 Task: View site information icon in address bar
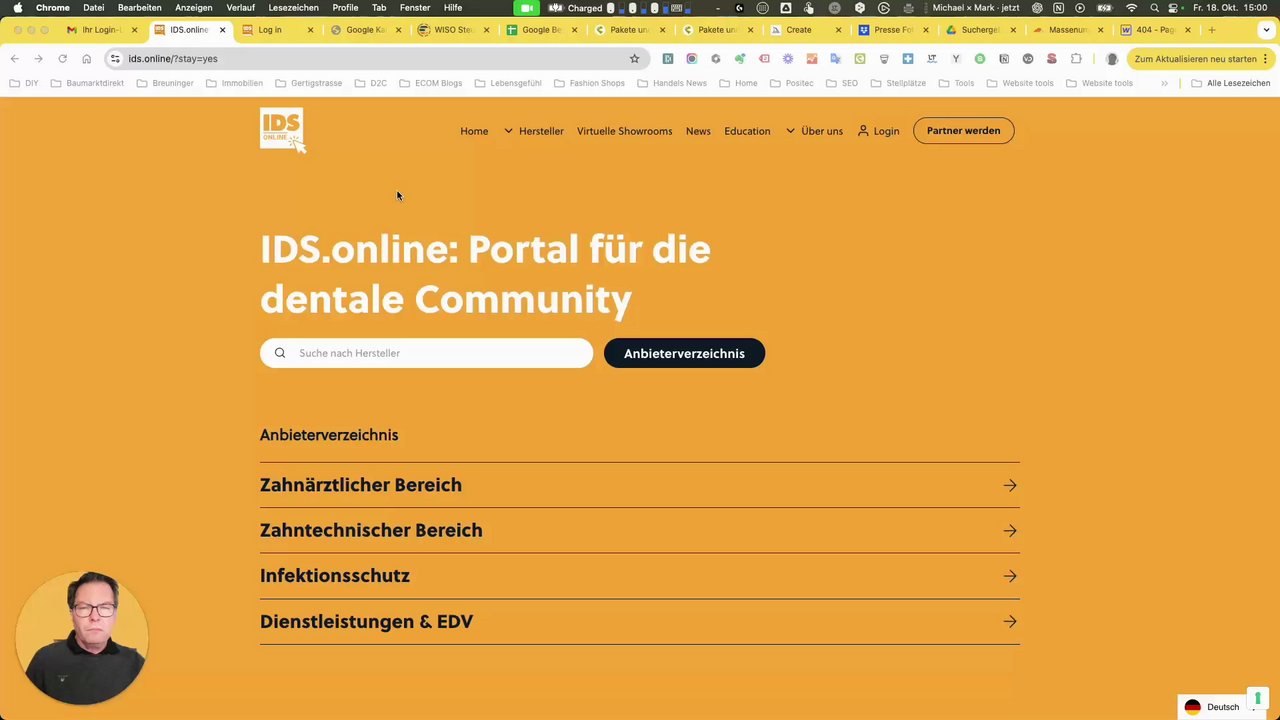point(115,59)
